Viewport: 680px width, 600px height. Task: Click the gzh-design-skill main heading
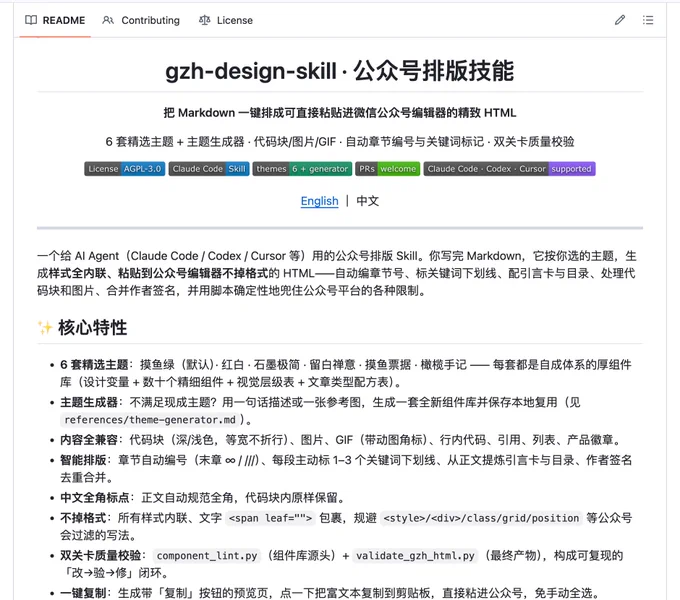click(340, 71)
